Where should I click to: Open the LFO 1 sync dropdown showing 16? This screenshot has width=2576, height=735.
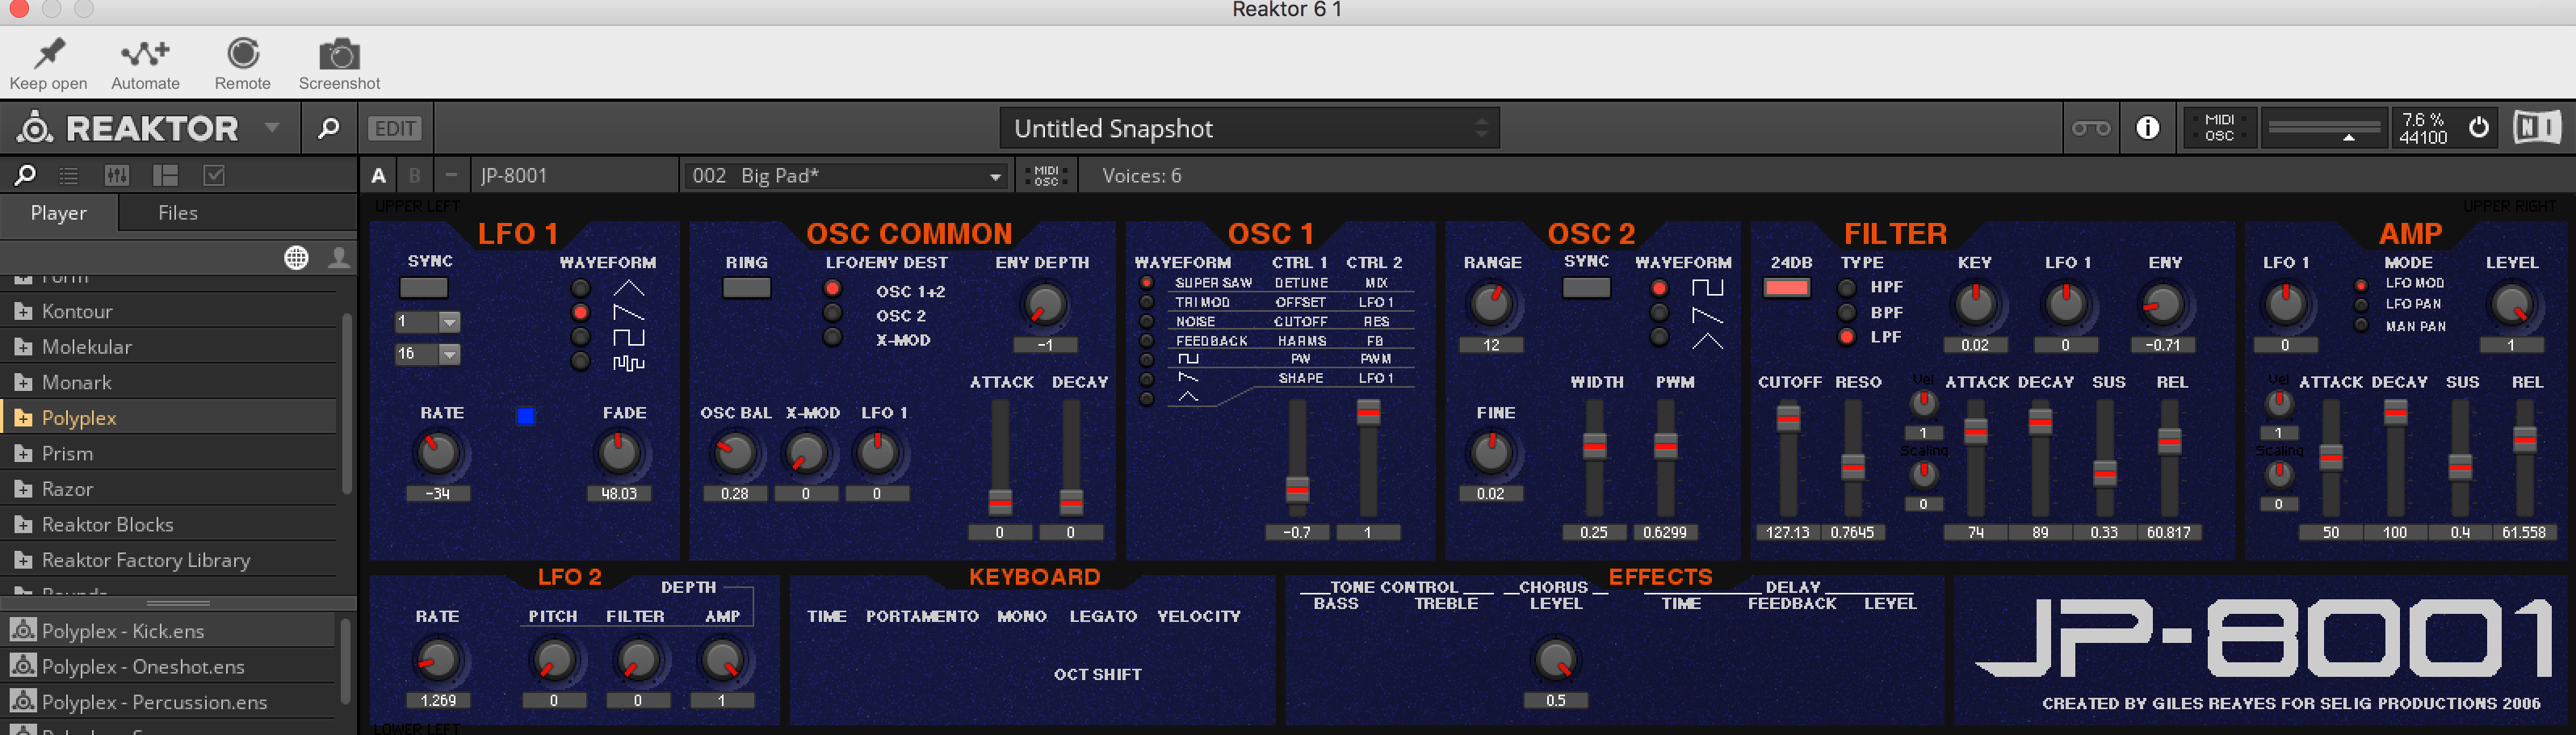coord(427,354)
